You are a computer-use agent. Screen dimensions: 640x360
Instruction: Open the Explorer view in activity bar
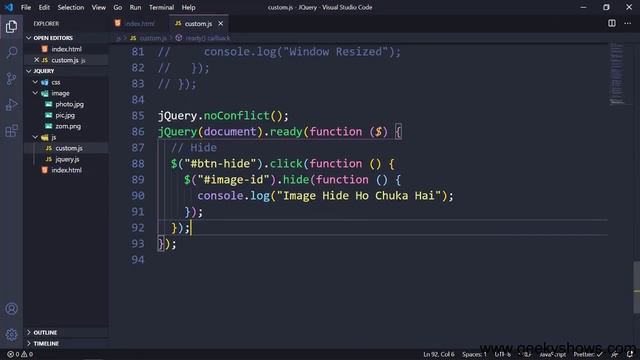11,27
